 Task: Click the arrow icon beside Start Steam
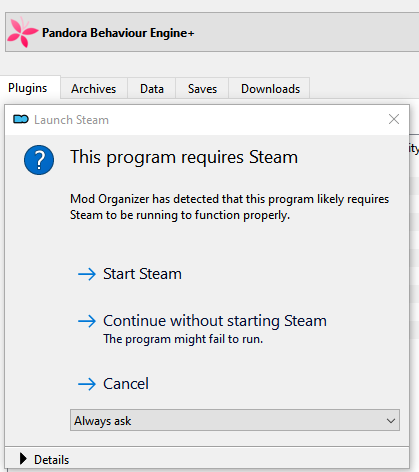click(x=87, y=274)
